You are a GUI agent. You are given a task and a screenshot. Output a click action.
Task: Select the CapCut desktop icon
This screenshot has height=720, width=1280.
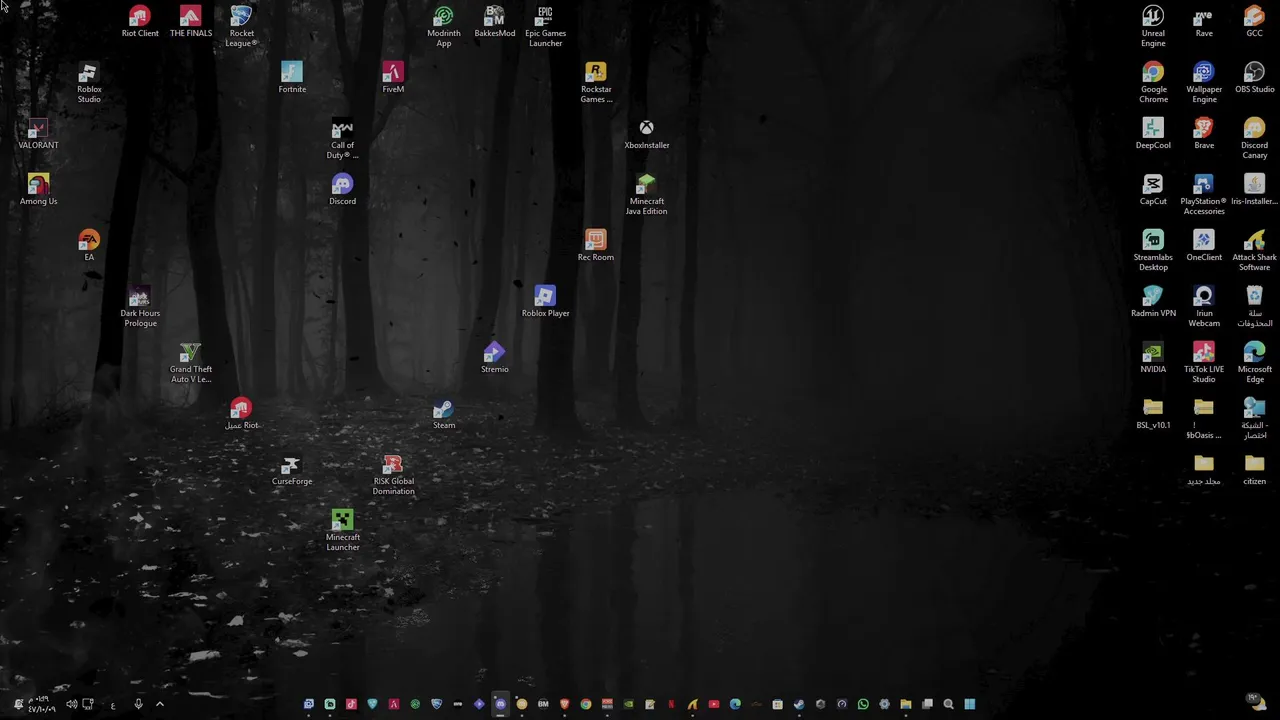(1153, 190)
